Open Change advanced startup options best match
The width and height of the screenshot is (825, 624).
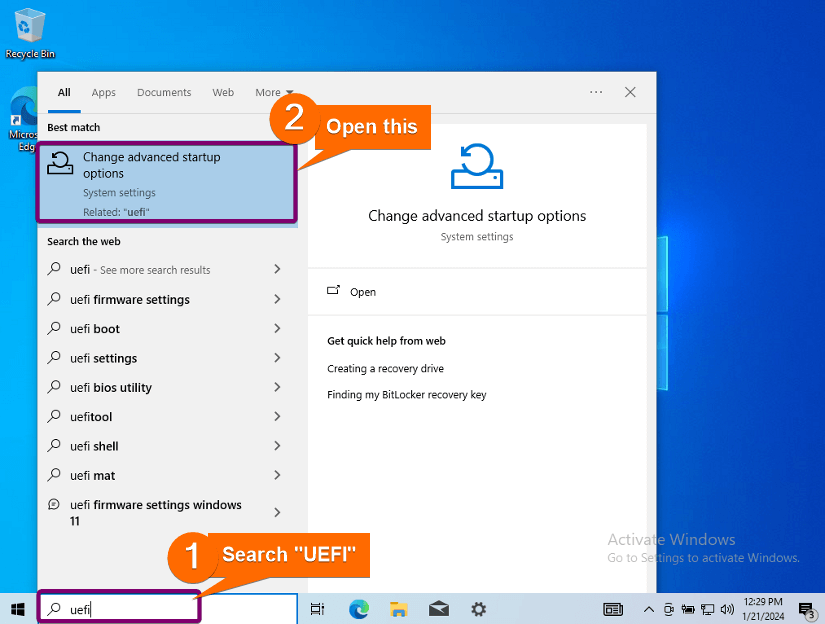167,183
